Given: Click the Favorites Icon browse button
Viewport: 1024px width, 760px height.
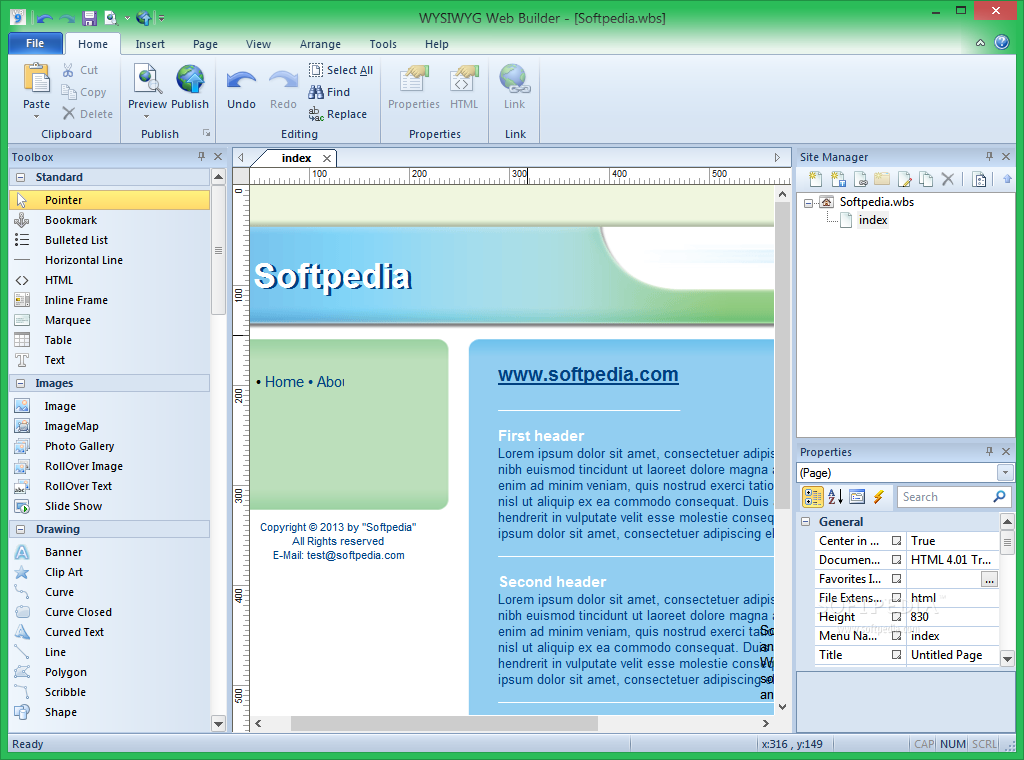Looking at the screenshot, I should 989,578.
